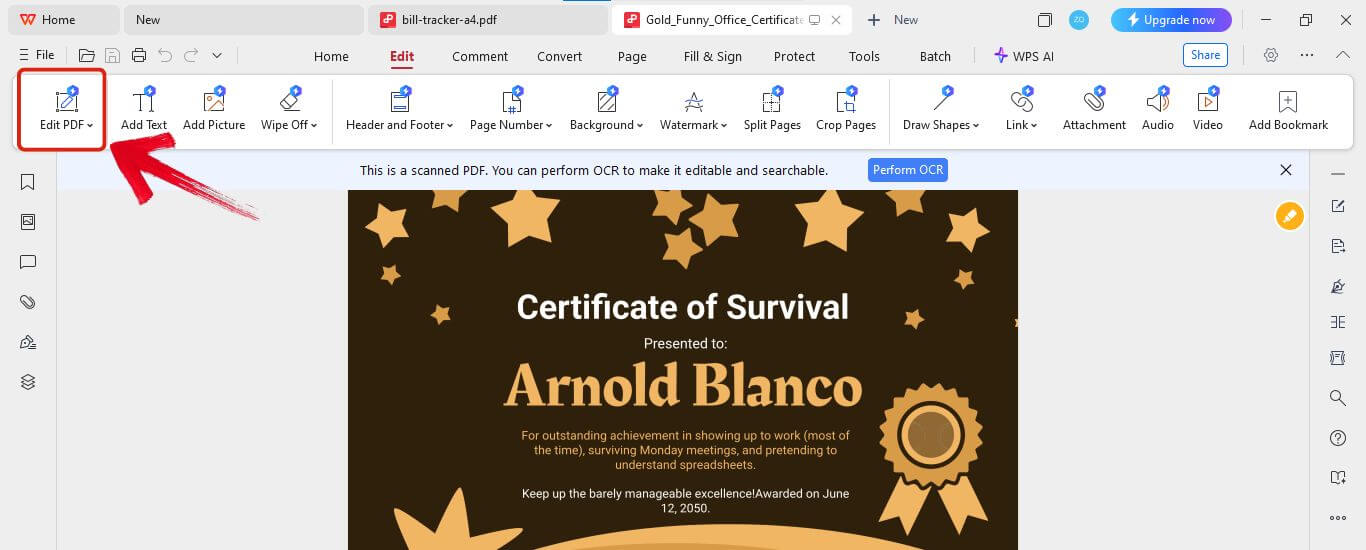Image resolution: width=1366 pixels, height=550 pixels.
Task: Expand the Wipe Off dropdown arrow
Action: 314,126
